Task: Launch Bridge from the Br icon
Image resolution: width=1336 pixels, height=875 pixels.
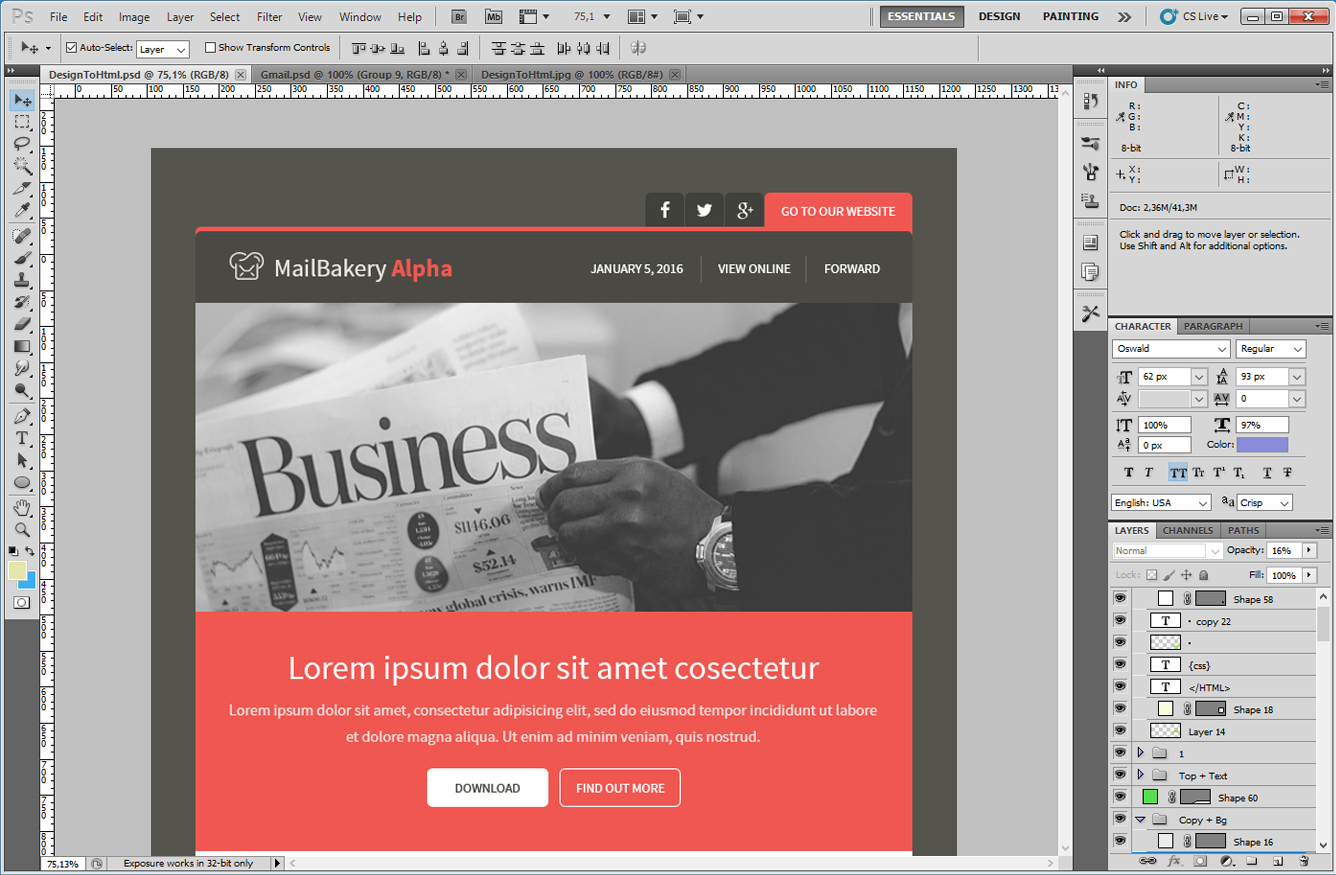Action: pyautogui.click(x=459, y=17)
